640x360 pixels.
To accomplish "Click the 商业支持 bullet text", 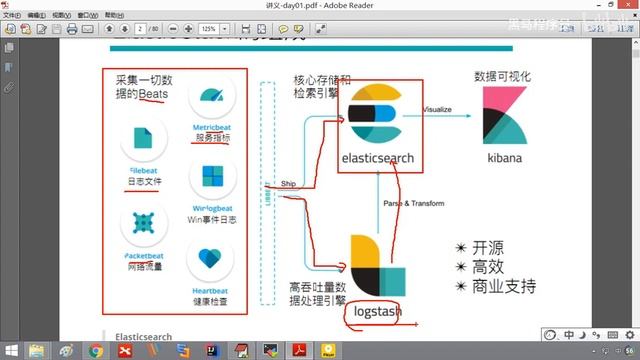I will tap(504, 287).
